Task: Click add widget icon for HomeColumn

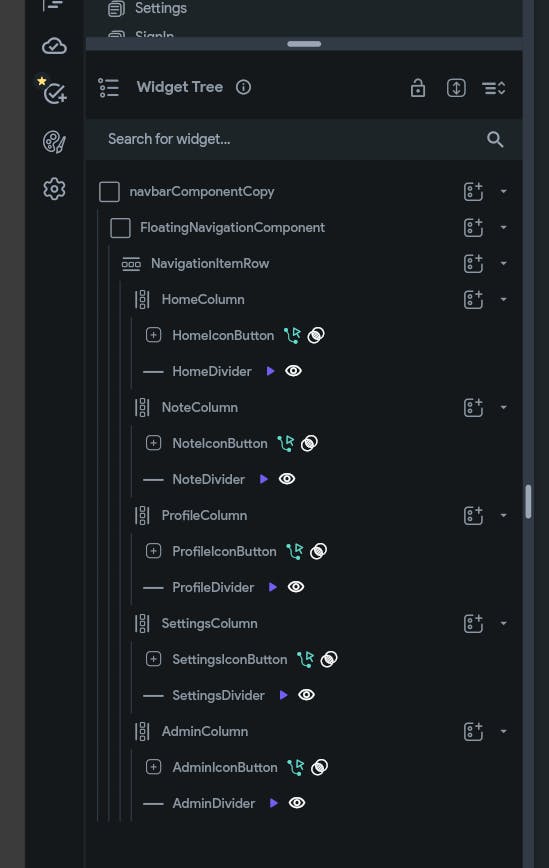Action: click(x=473, y=299)
